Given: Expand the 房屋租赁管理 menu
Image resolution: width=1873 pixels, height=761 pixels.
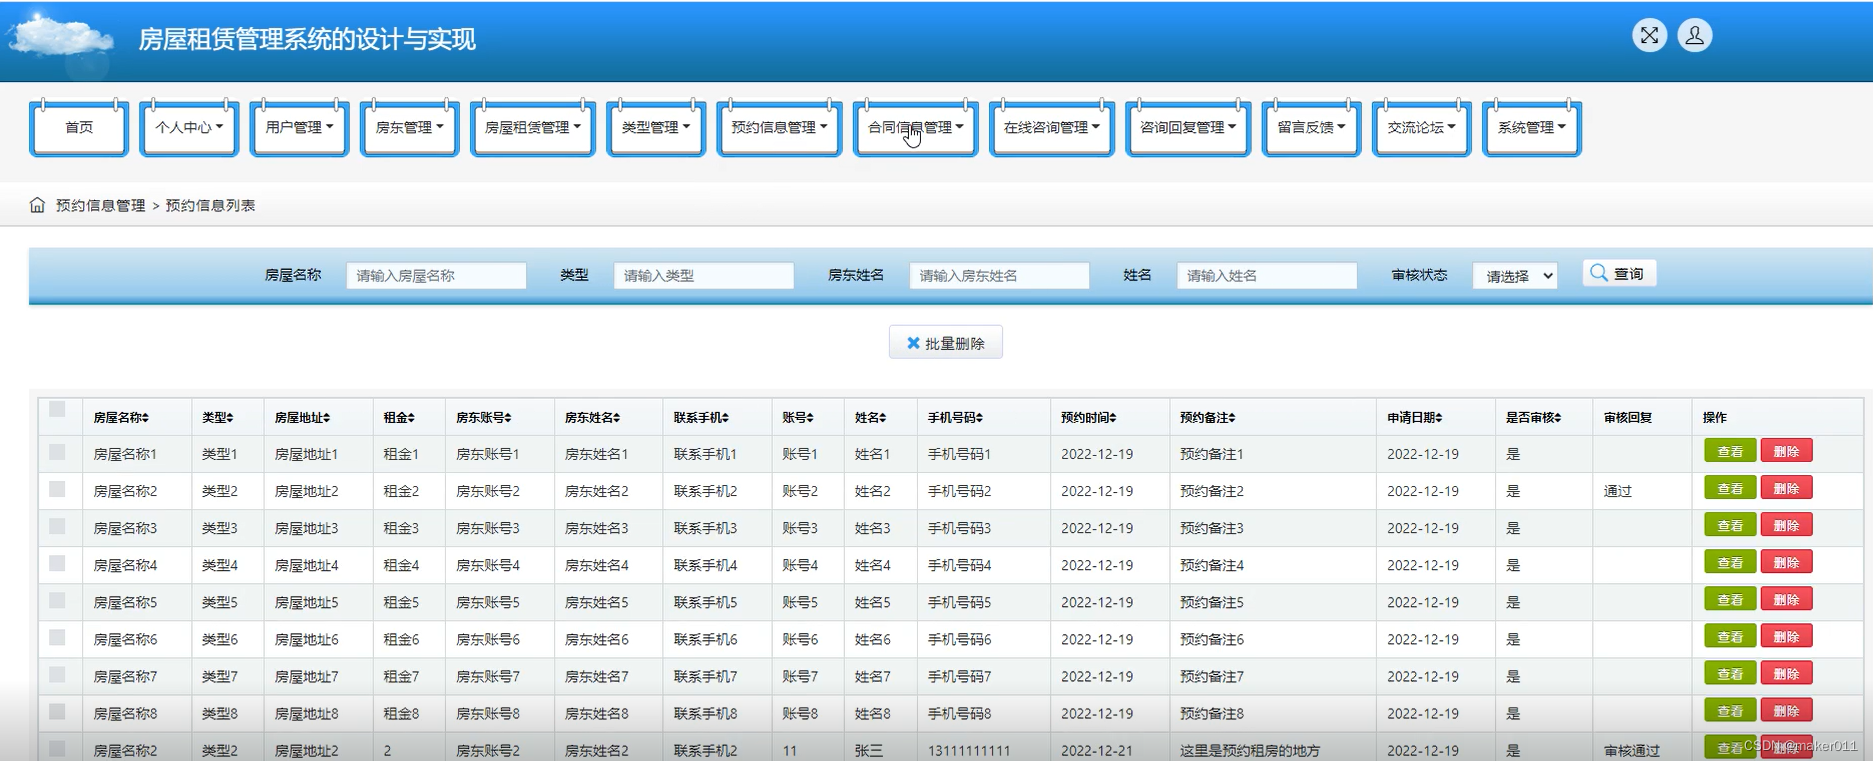Looking at the screenshot, I should (532, 128).
